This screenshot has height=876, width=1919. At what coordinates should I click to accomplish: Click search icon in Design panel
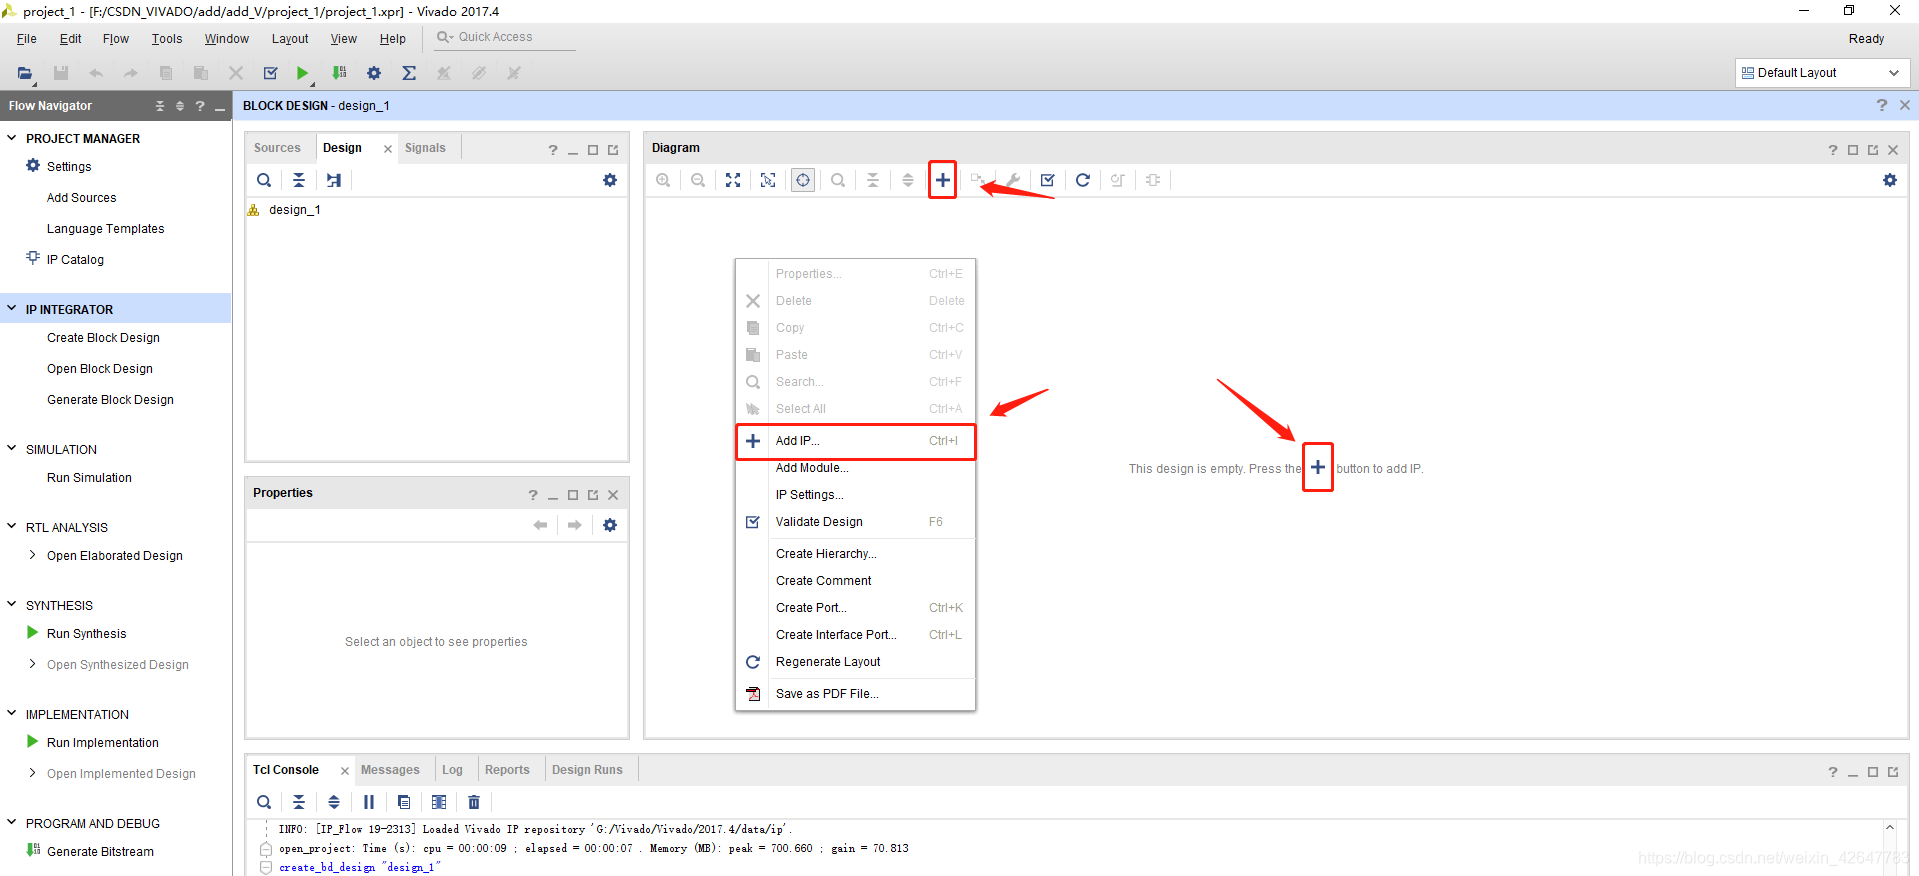pos(264,180)
